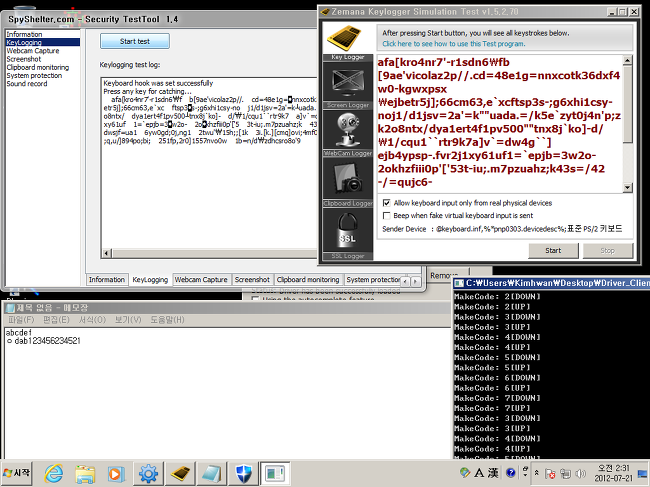Click the Remove button behind Zemana window

pyautogui.click(x=447, y=275)
